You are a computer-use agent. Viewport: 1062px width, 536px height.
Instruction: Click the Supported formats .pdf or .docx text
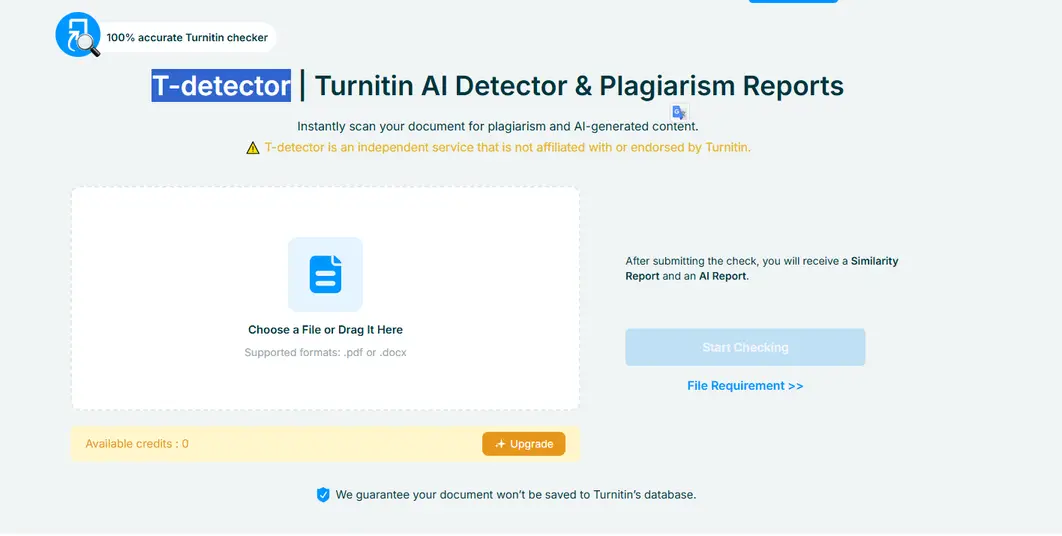coord(325,352)
